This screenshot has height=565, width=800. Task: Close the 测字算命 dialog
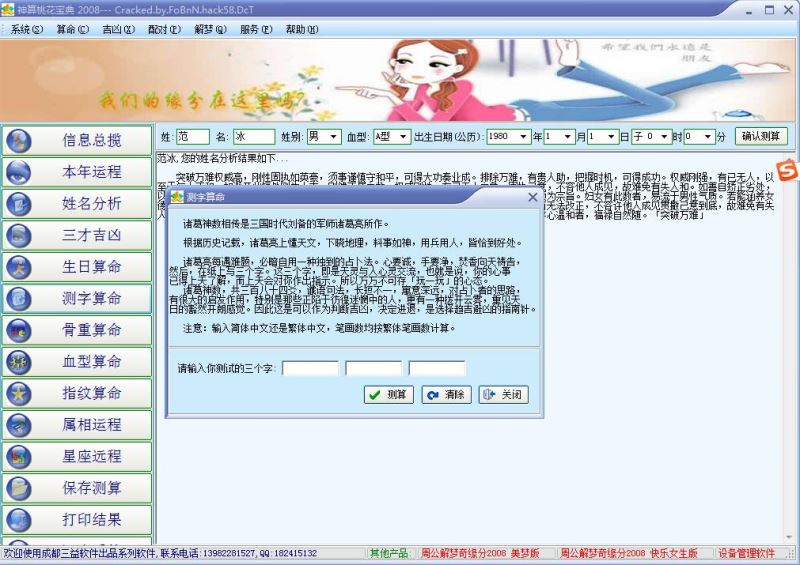click(533, 197)
